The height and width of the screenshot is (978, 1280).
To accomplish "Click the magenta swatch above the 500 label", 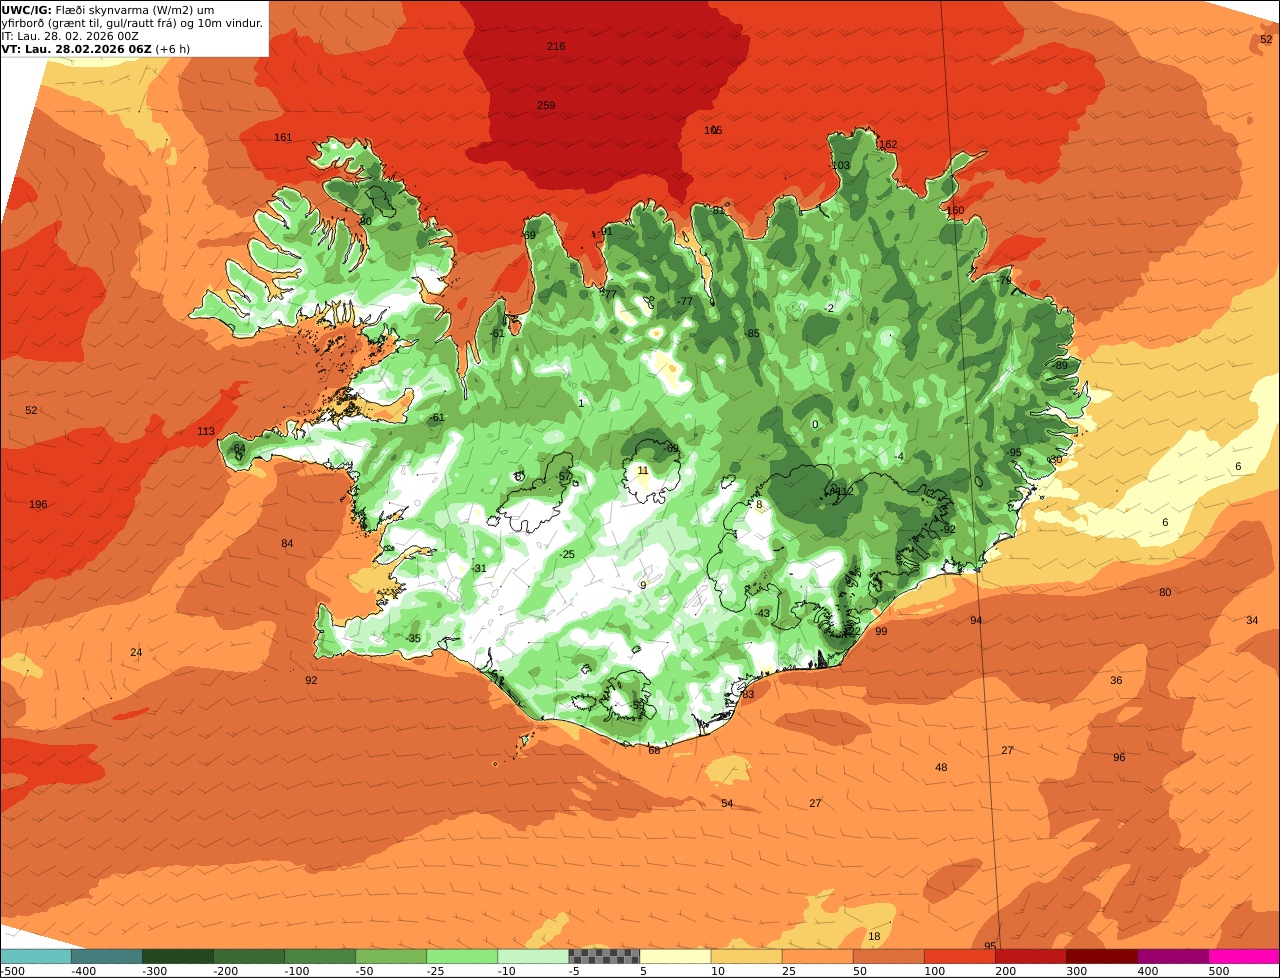I will (x=1243, y=956).
